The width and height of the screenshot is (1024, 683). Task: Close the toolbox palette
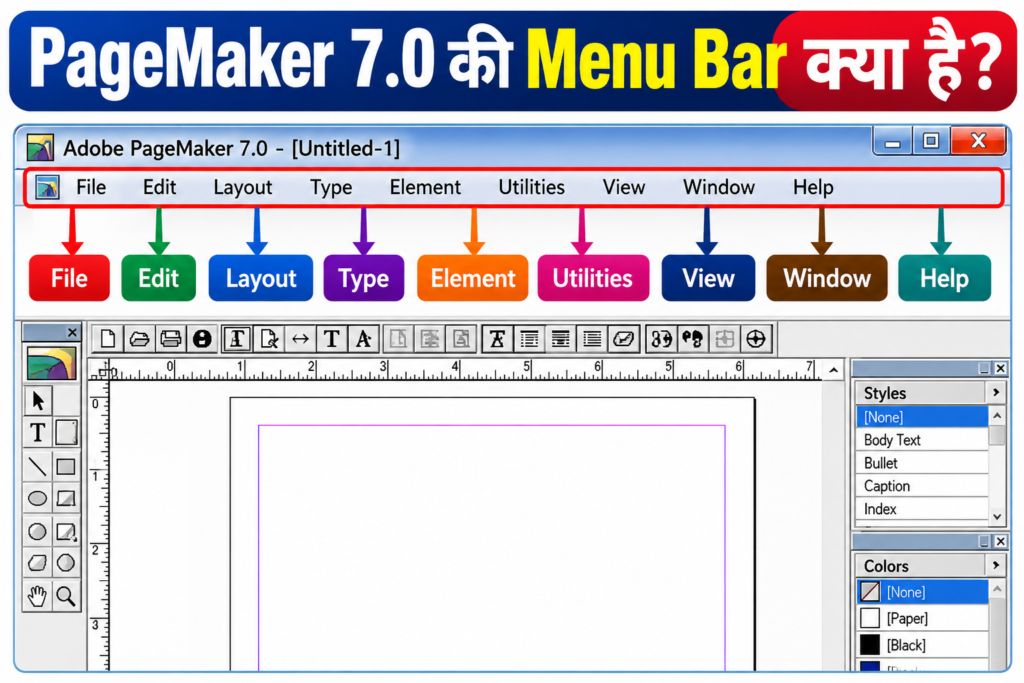click(72, 332)
